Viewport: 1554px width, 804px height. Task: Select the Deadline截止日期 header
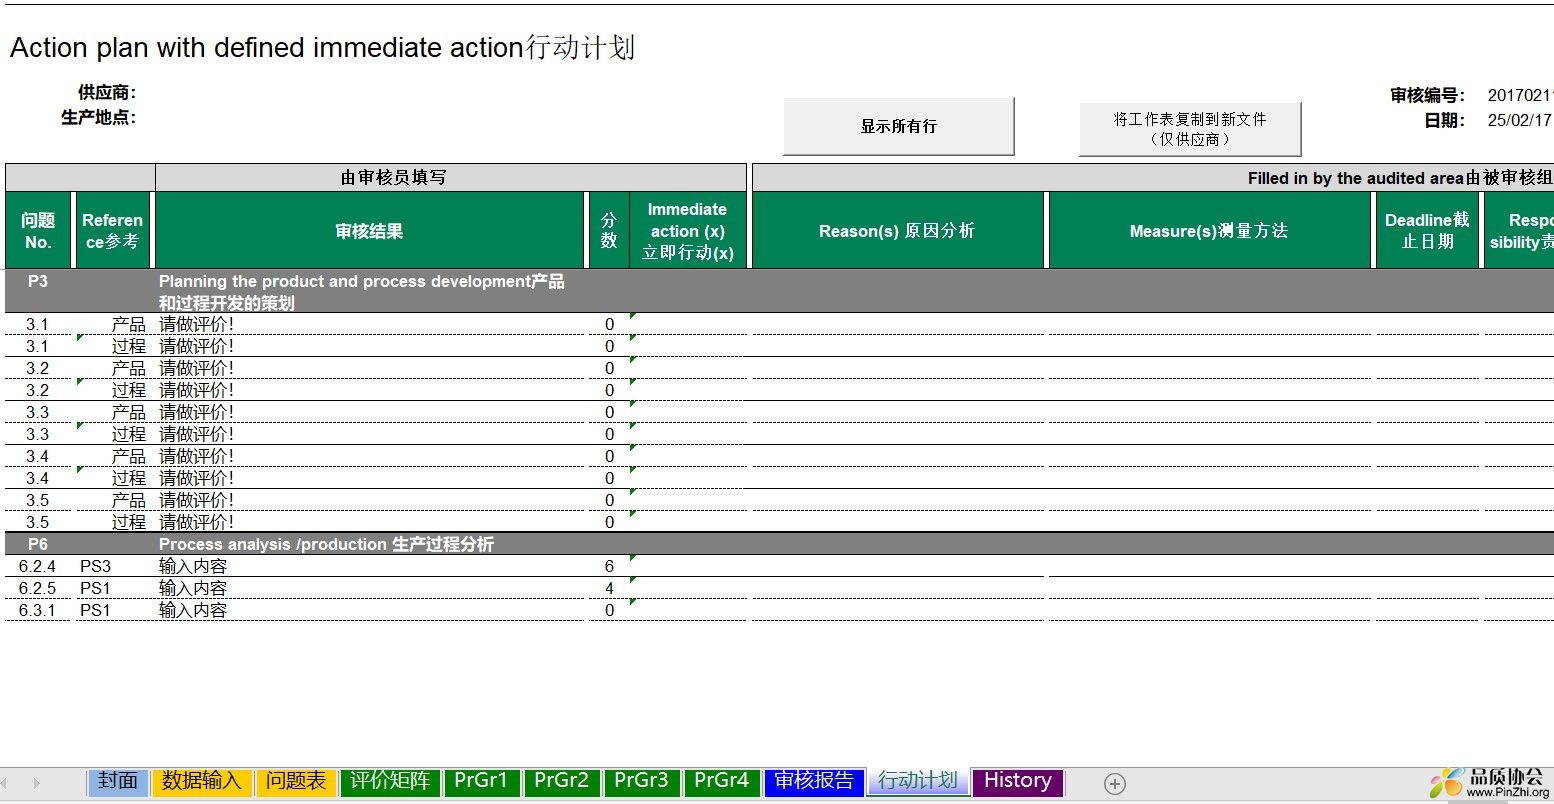pos(1427,231)
